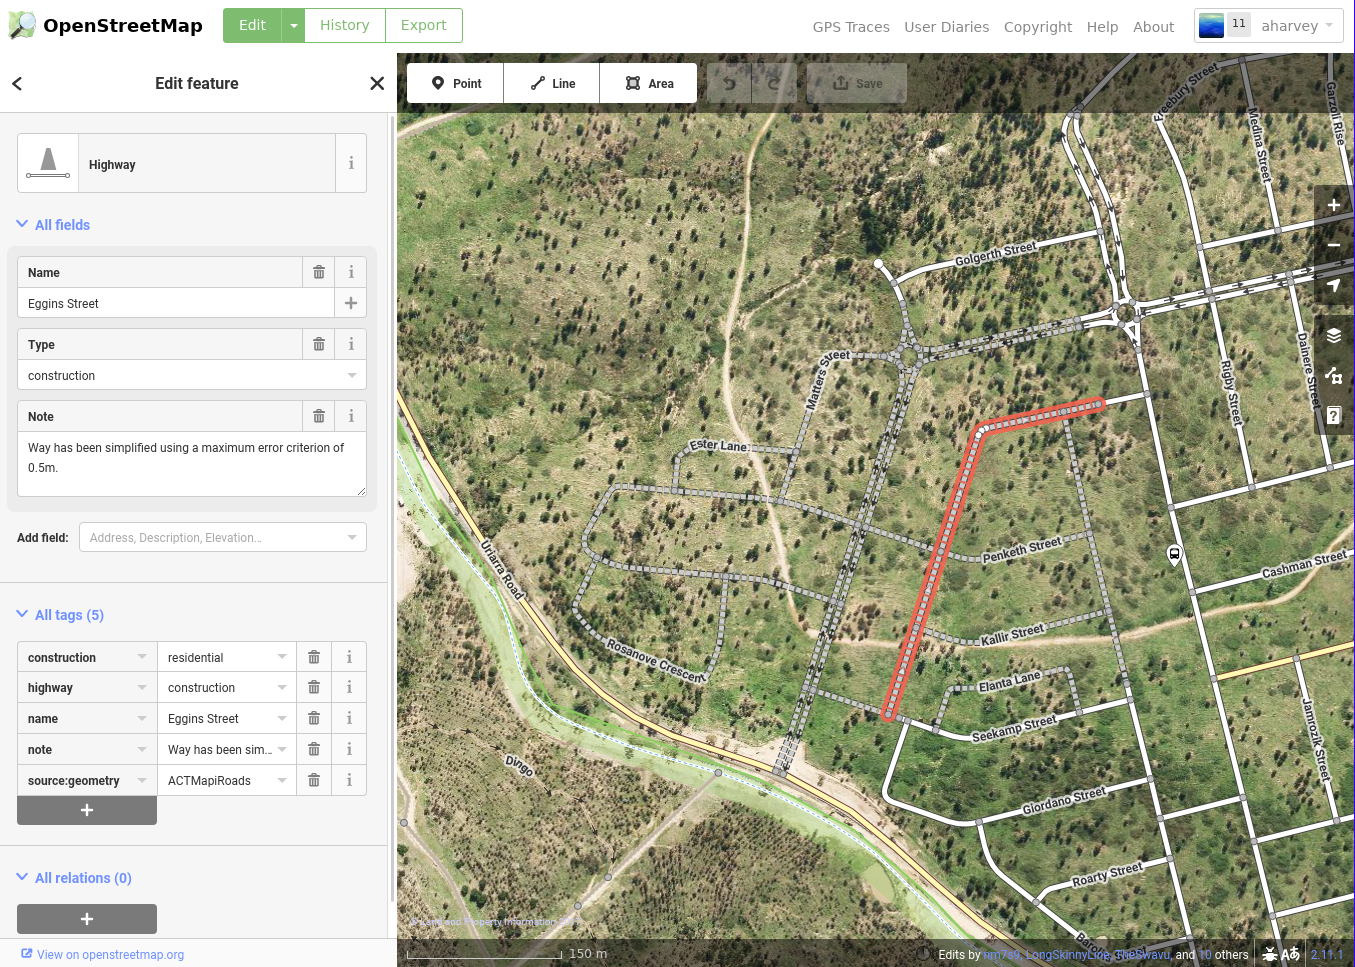Open the Edit button dropdown arrow

[x=294, y=25]
